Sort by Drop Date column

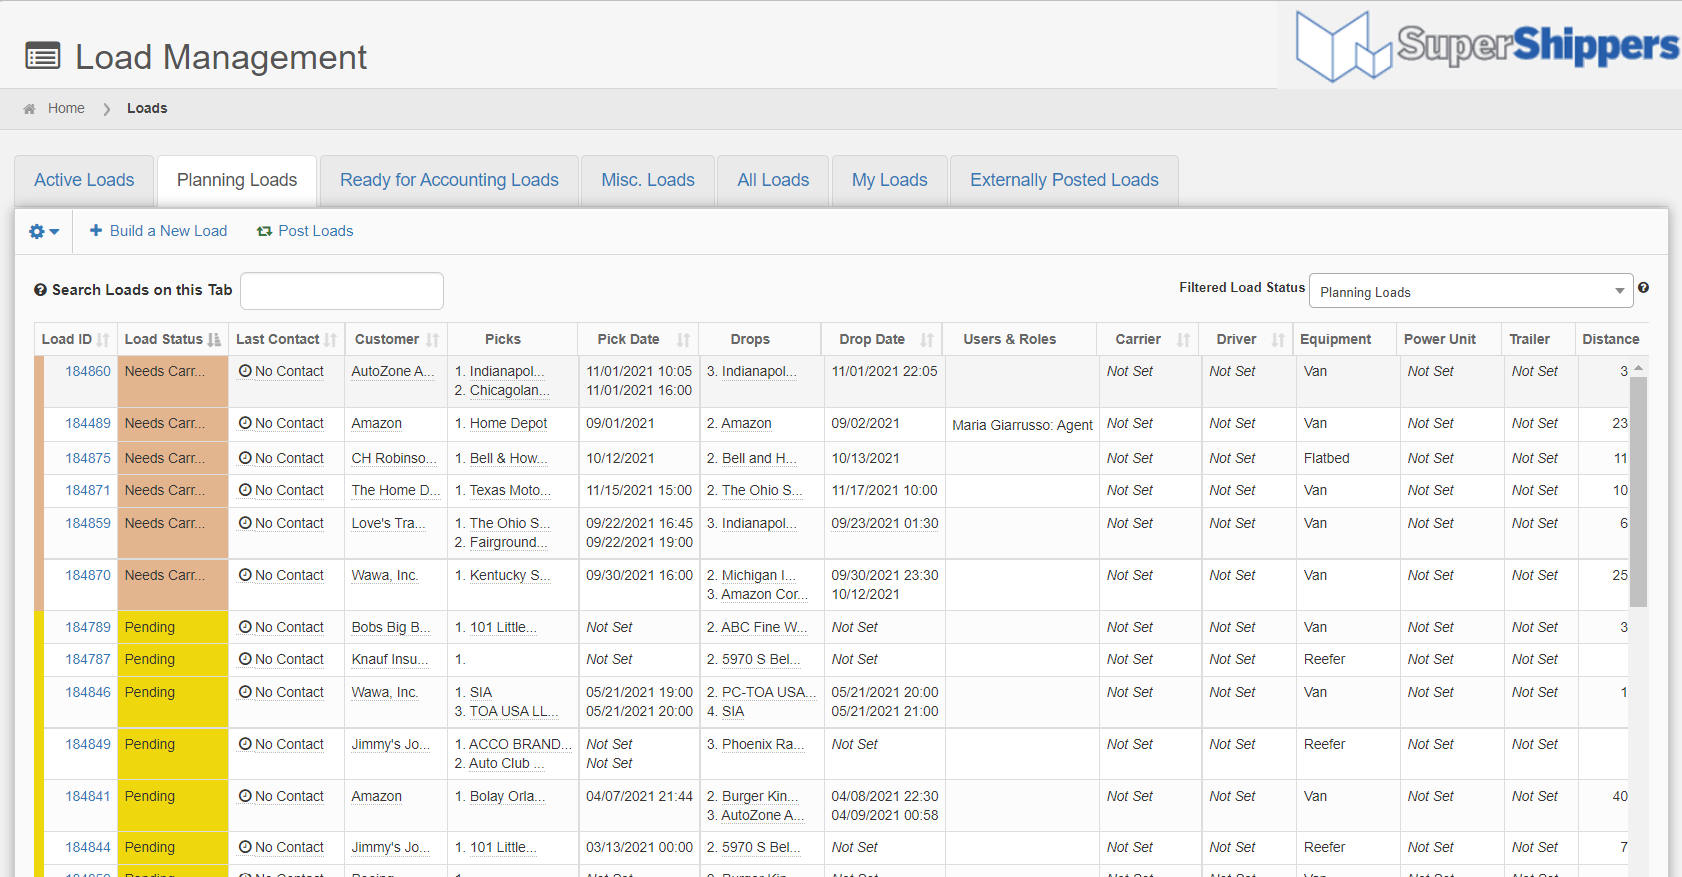(882, 339)
